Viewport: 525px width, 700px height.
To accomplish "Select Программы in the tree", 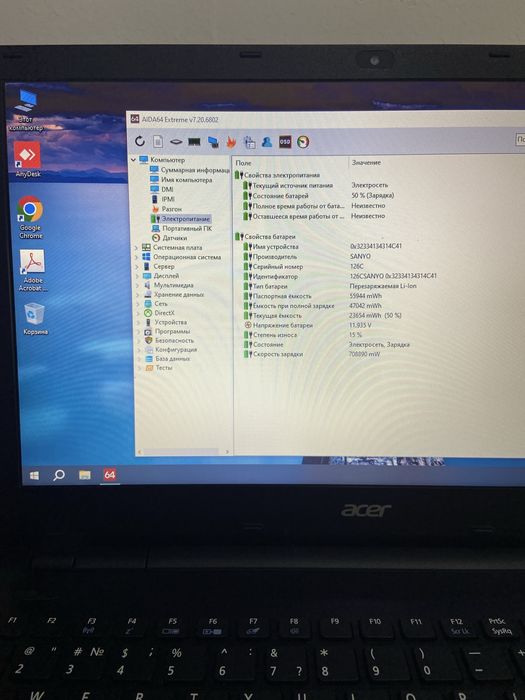I will click(x=167, y=332).
